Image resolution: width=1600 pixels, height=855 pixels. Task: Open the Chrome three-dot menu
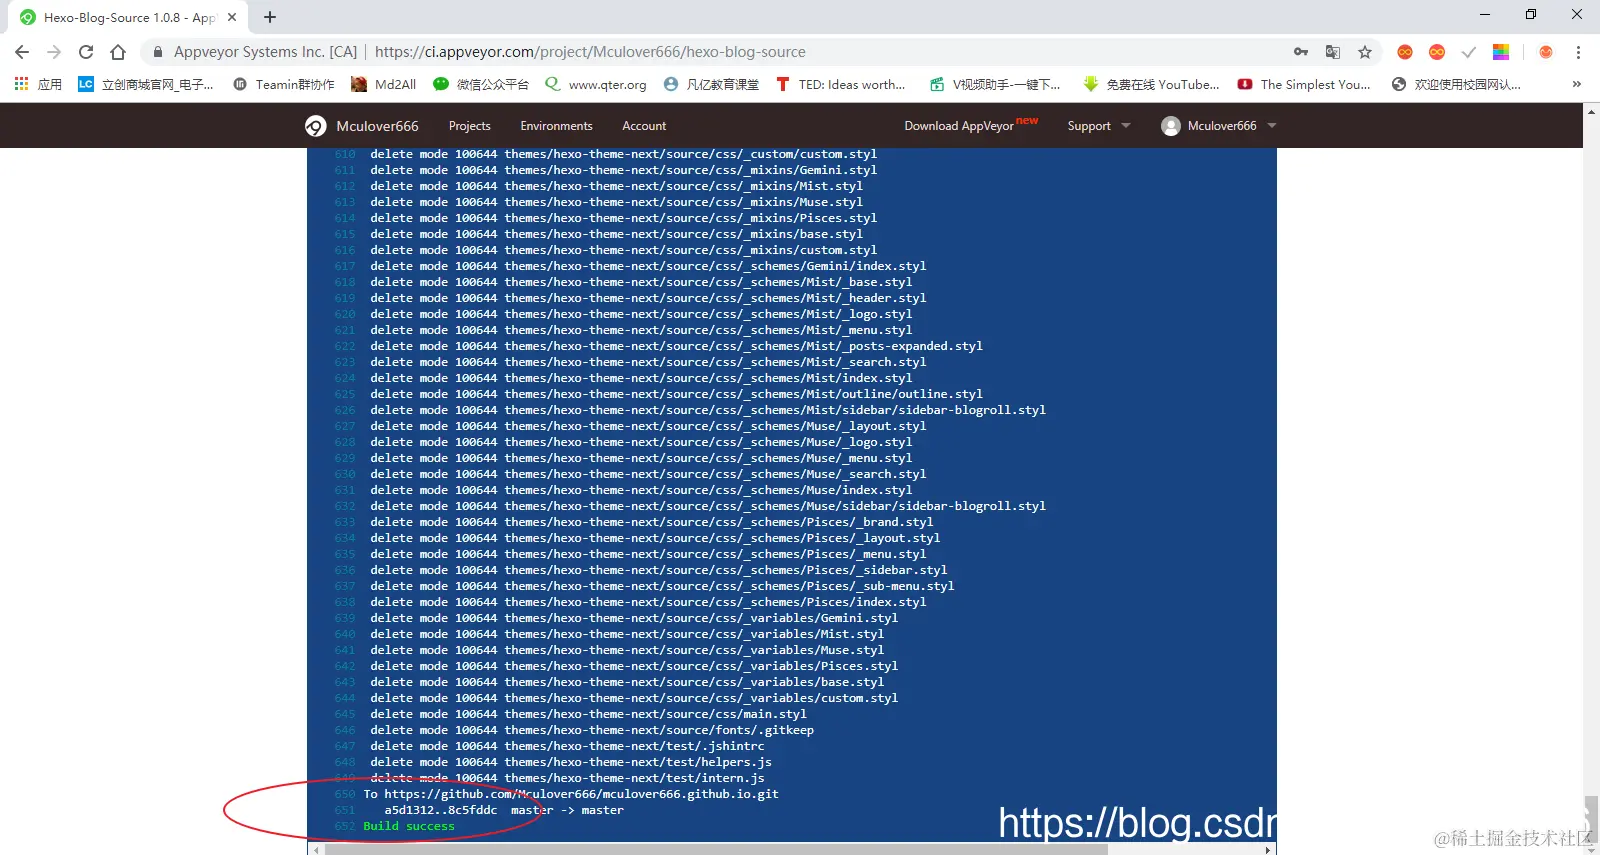[x=1578, y=52]
